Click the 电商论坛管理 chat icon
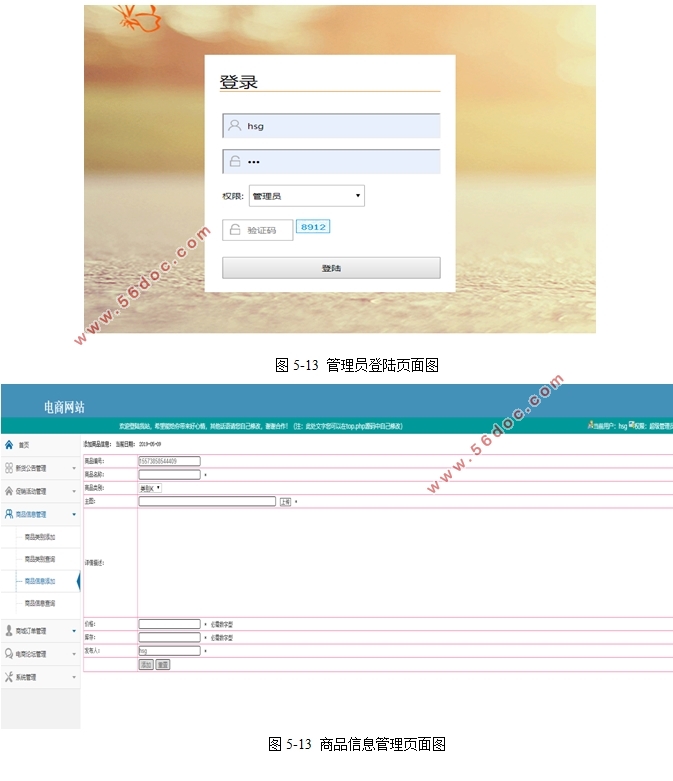 point(9,654)
